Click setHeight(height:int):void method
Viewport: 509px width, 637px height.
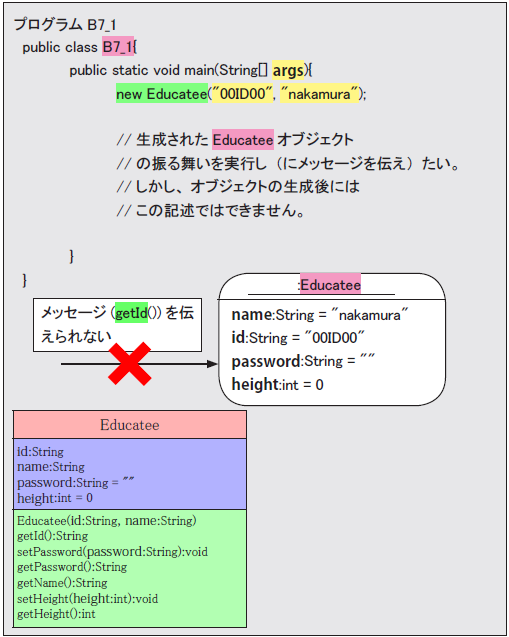87,598
